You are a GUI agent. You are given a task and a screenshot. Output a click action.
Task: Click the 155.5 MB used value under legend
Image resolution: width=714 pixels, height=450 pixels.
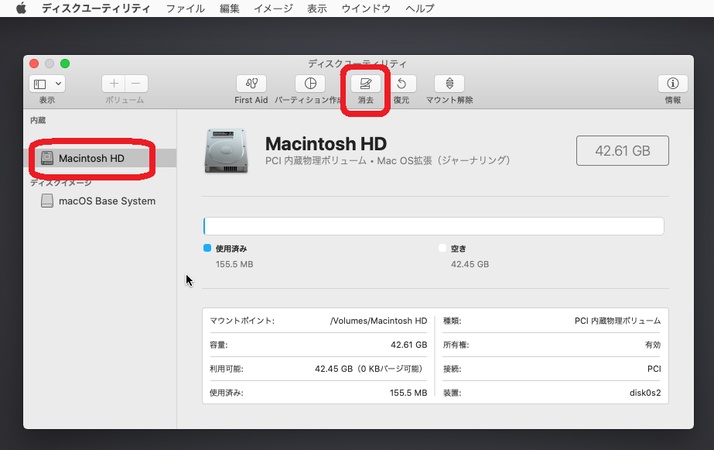coord(235,264)
